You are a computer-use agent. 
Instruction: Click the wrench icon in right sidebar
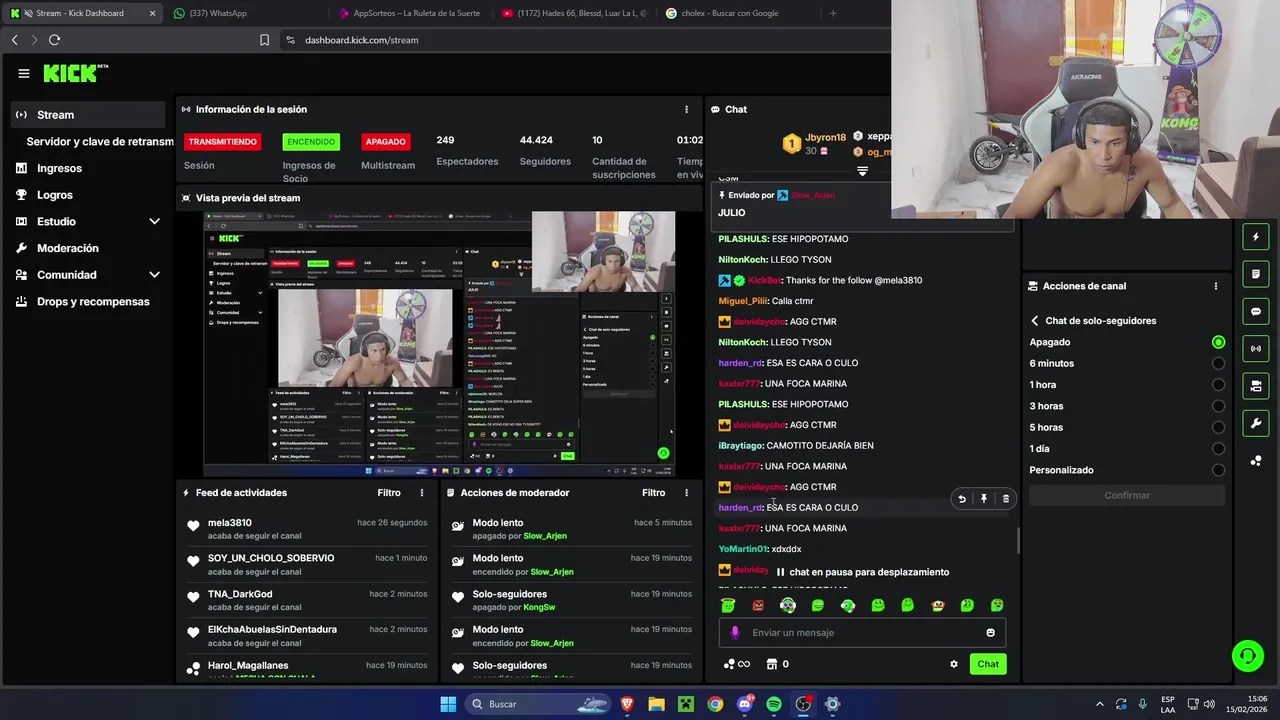1256,423
